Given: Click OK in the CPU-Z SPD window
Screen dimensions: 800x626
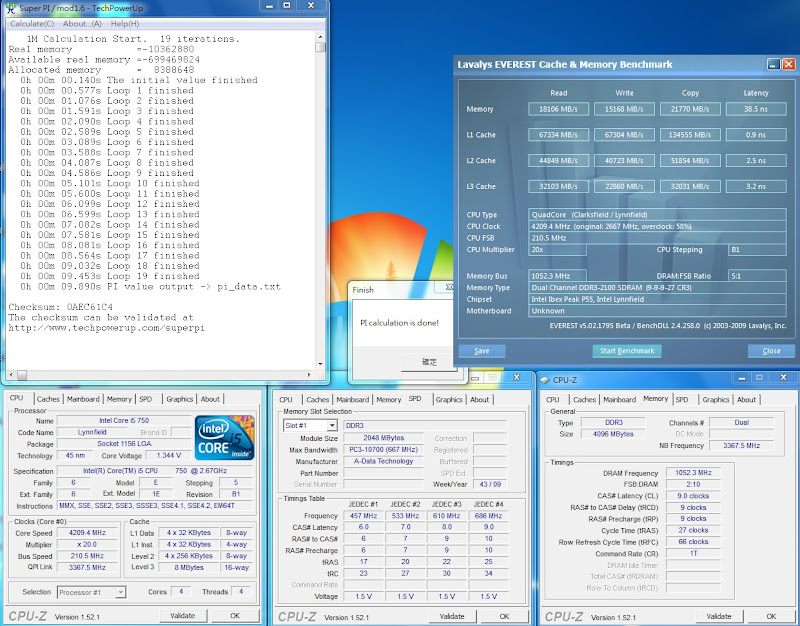Looking at the screenshot, I should point(504,616).
